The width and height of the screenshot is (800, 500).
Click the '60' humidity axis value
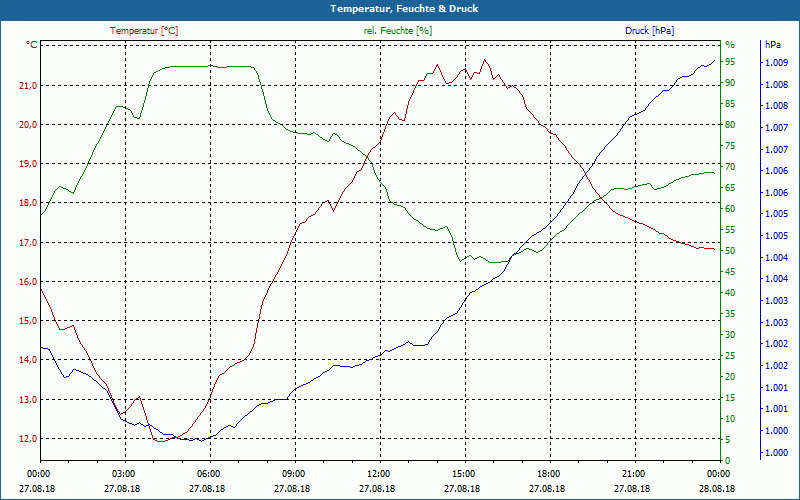730,209
